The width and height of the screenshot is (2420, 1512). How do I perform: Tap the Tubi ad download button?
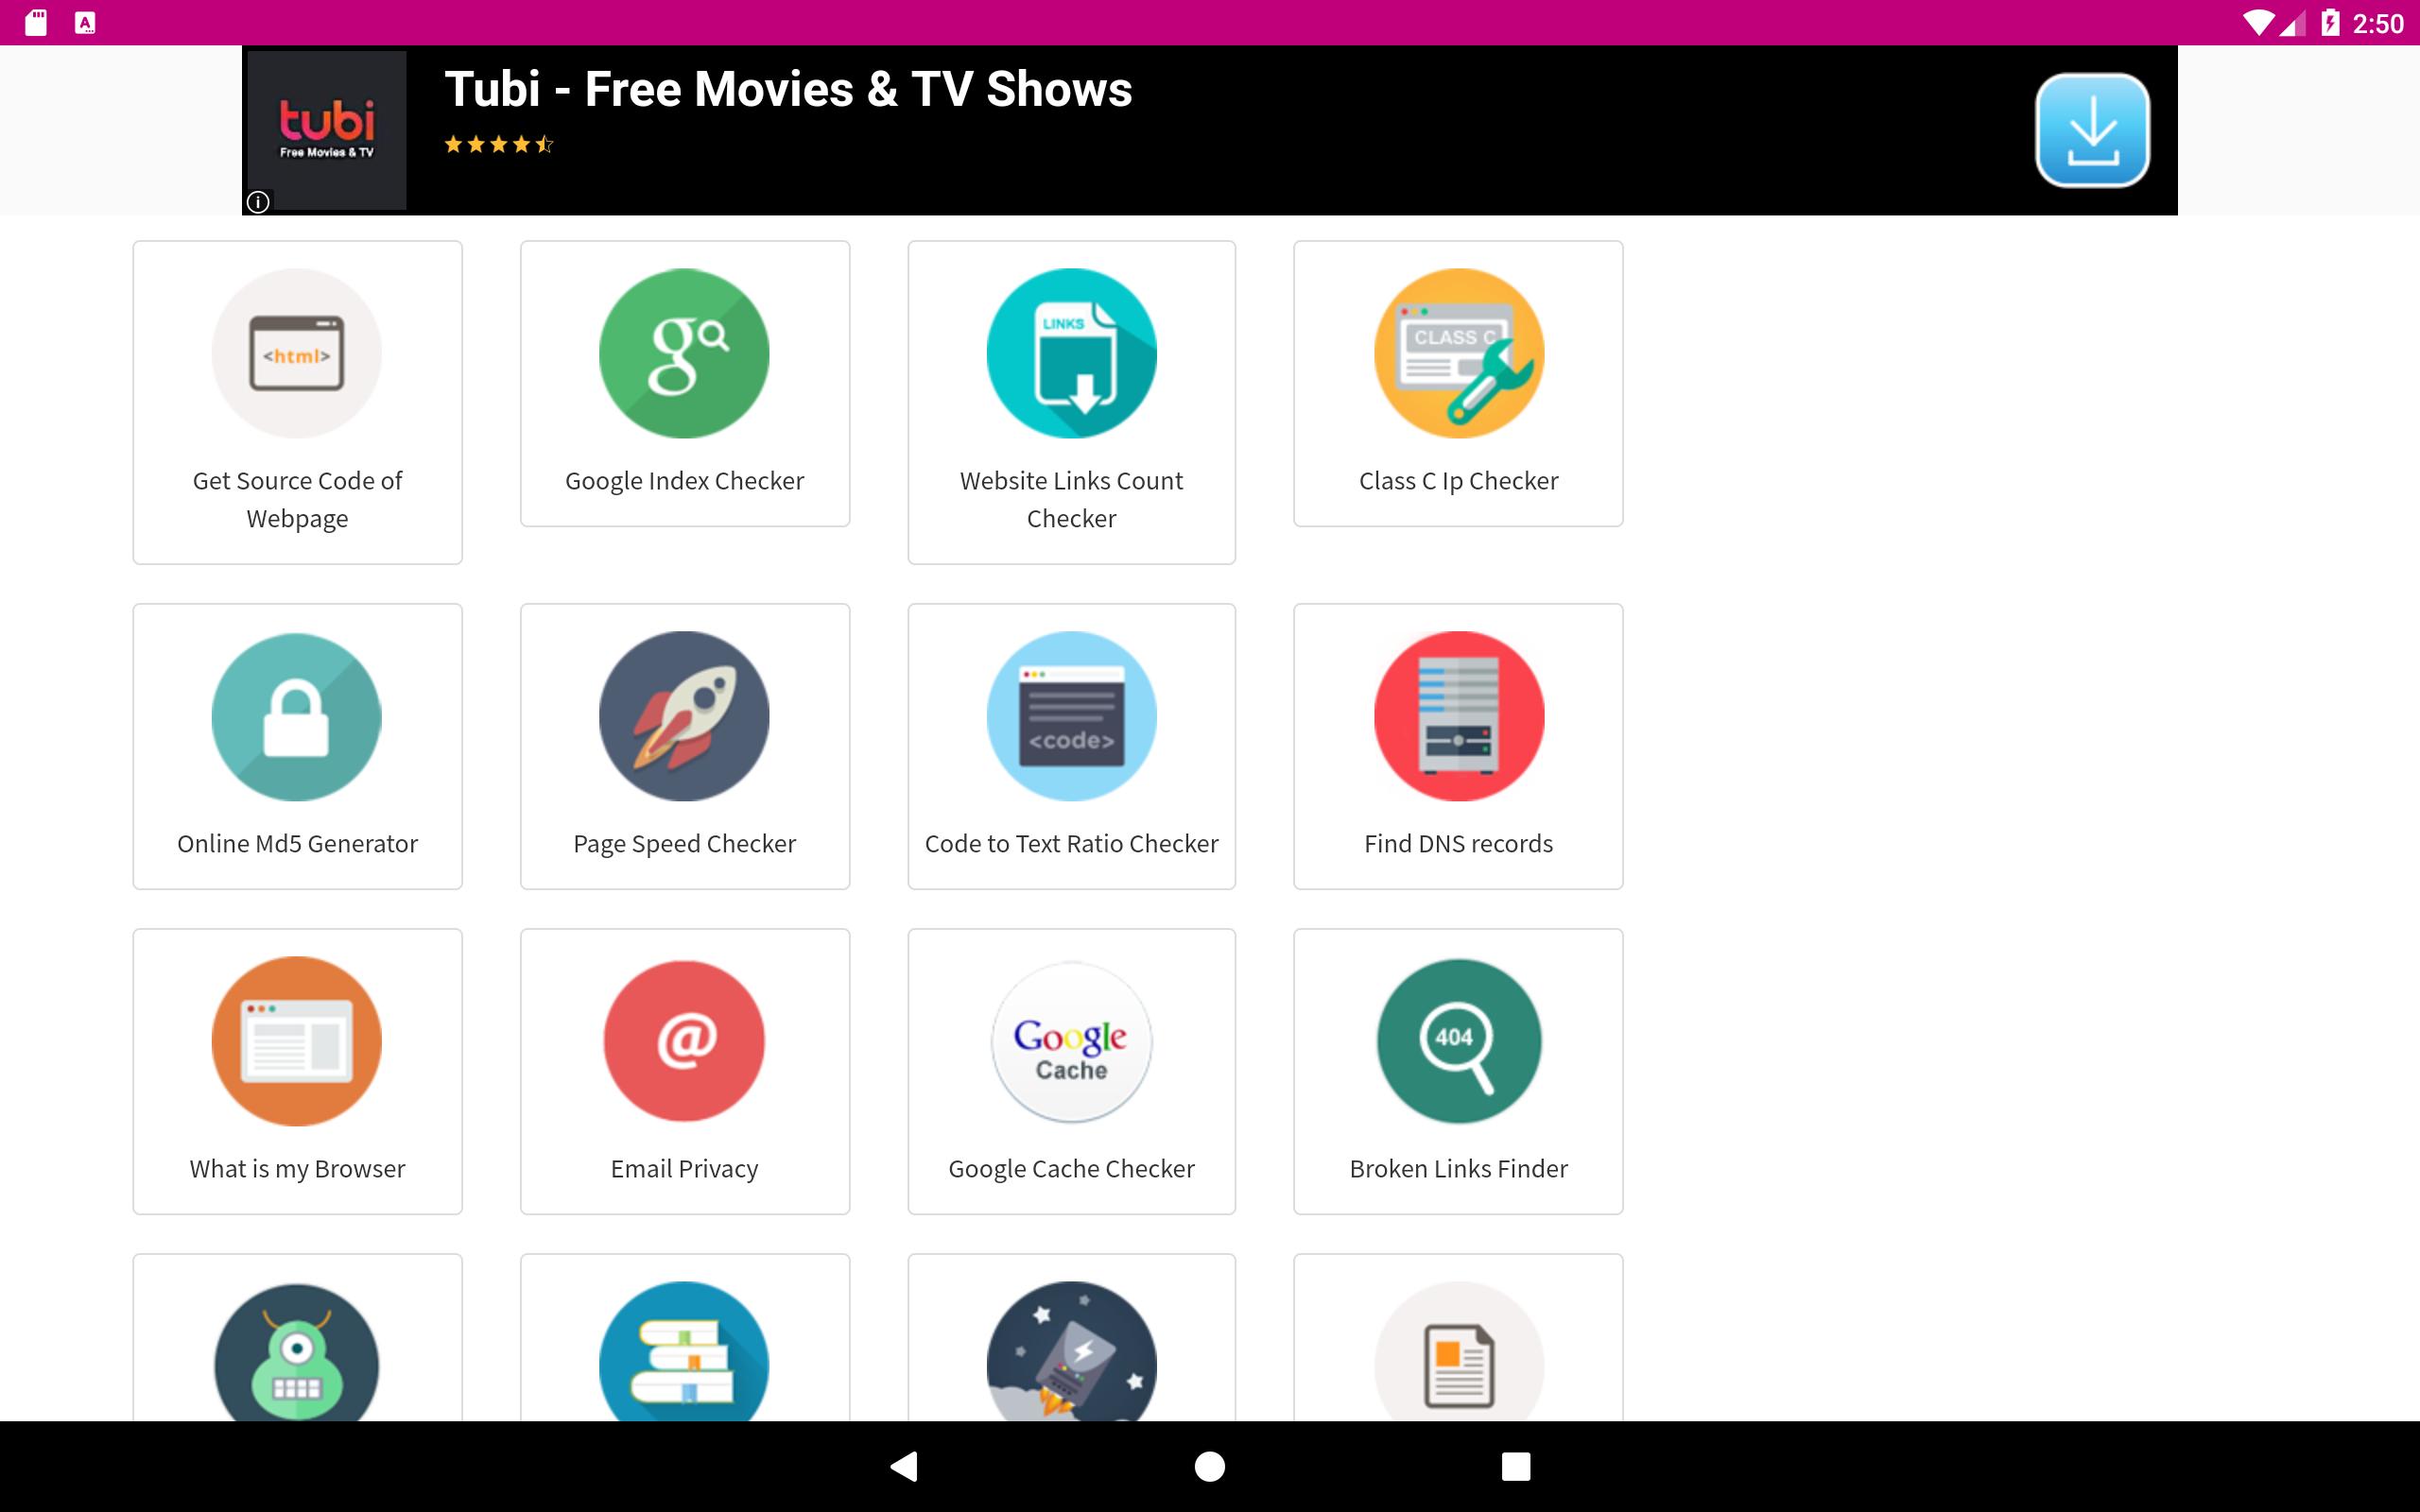point(2092,130)
